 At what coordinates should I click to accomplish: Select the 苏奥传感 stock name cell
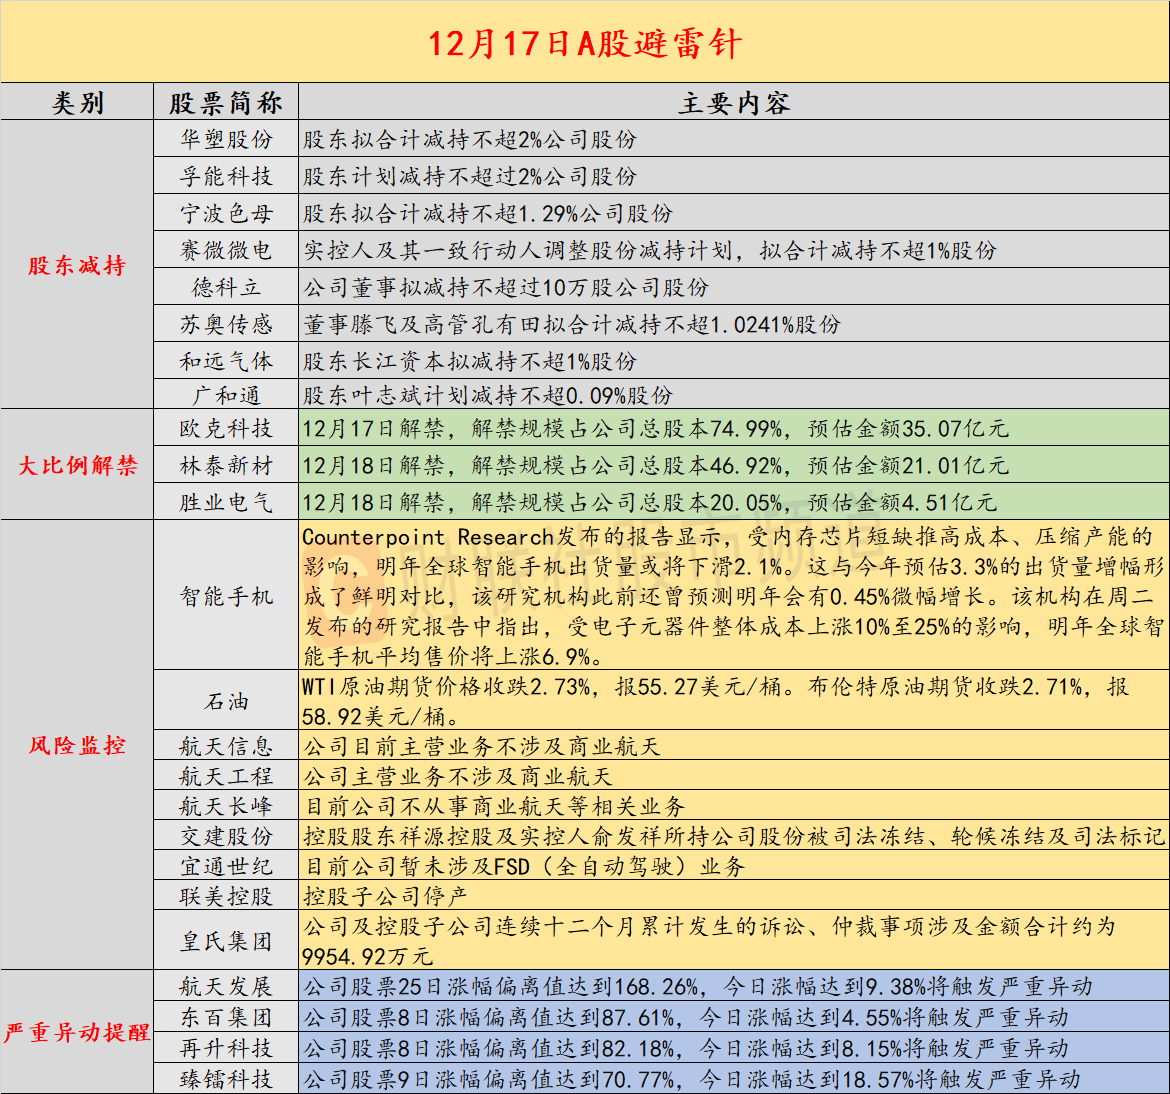tap(226, 323)
